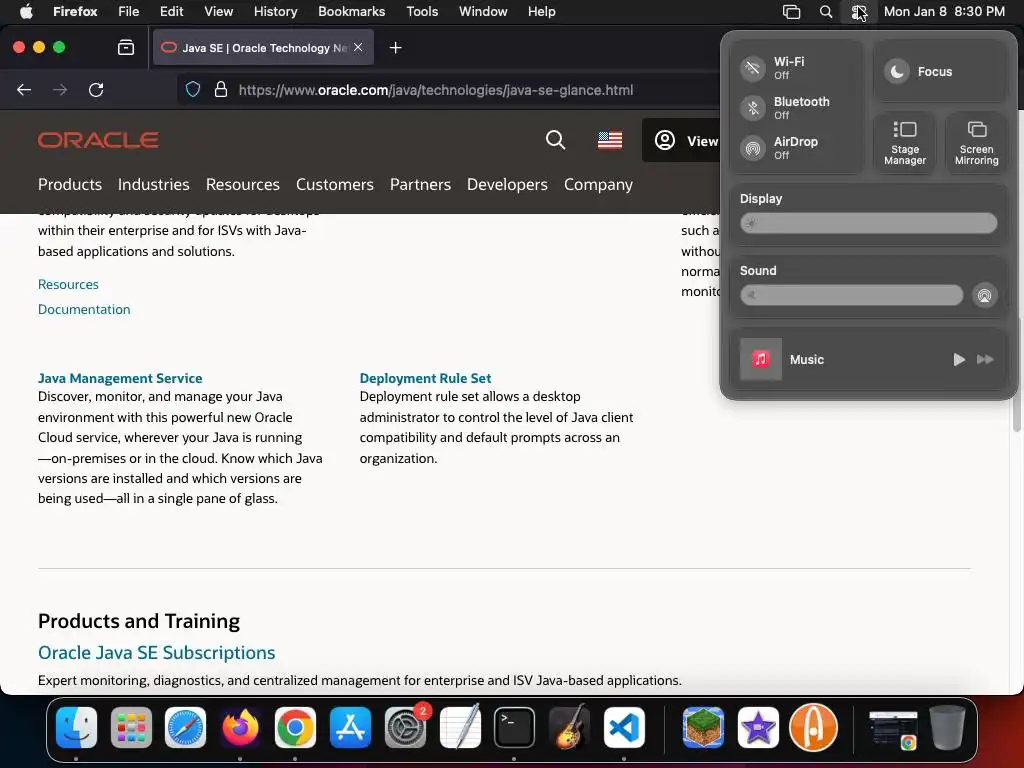Open the Industries navigation menu
This screenshot has height=768, width=1024.
153,185
